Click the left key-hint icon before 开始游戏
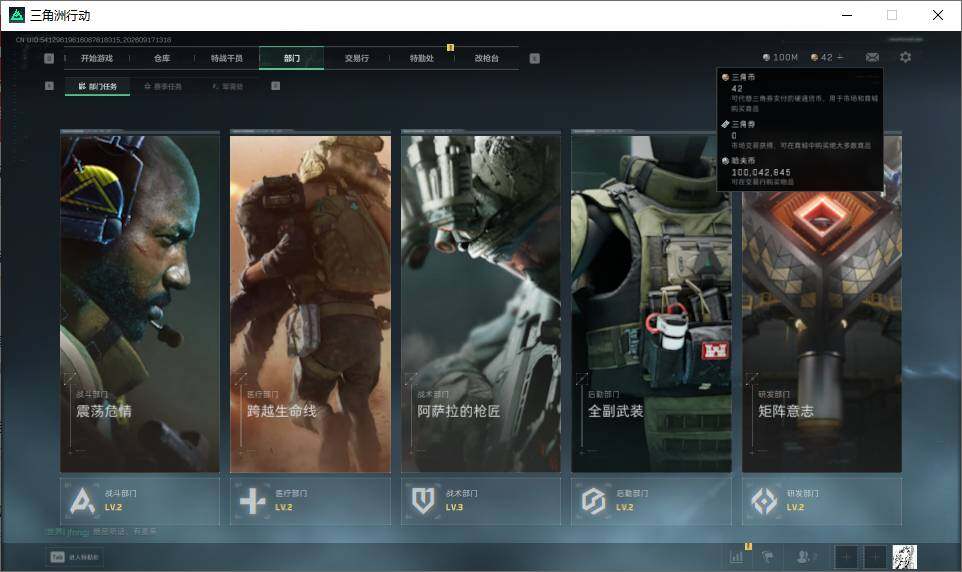 49,58
